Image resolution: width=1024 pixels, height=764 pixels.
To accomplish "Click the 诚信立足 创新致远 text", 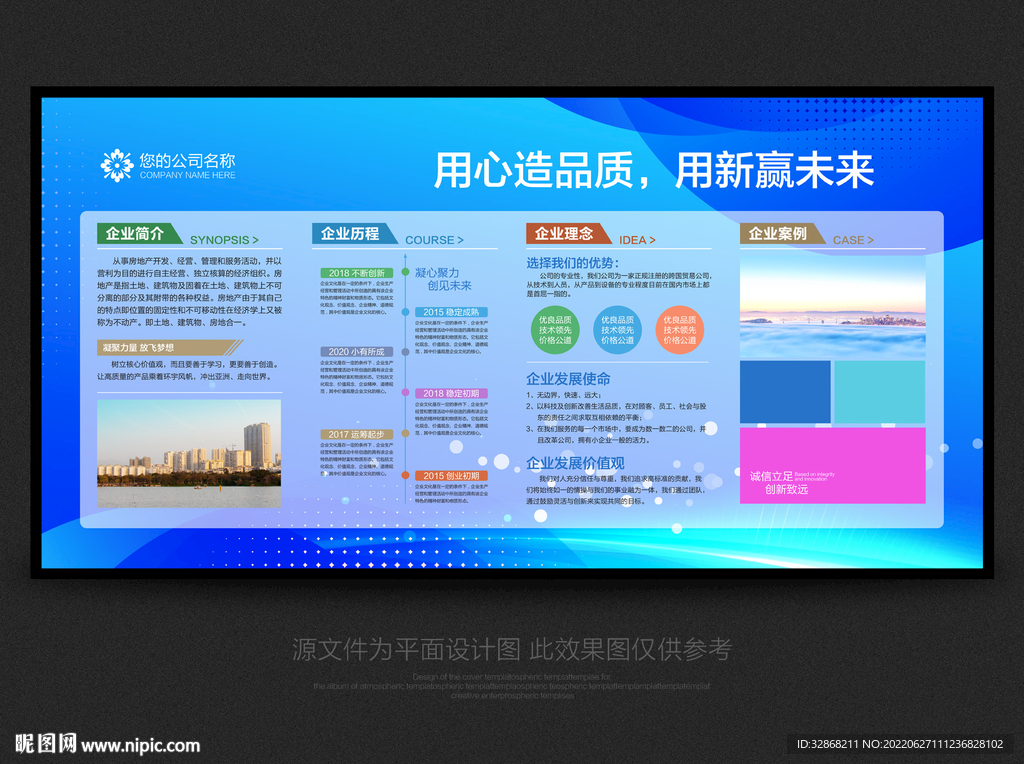I will [779, 483].
